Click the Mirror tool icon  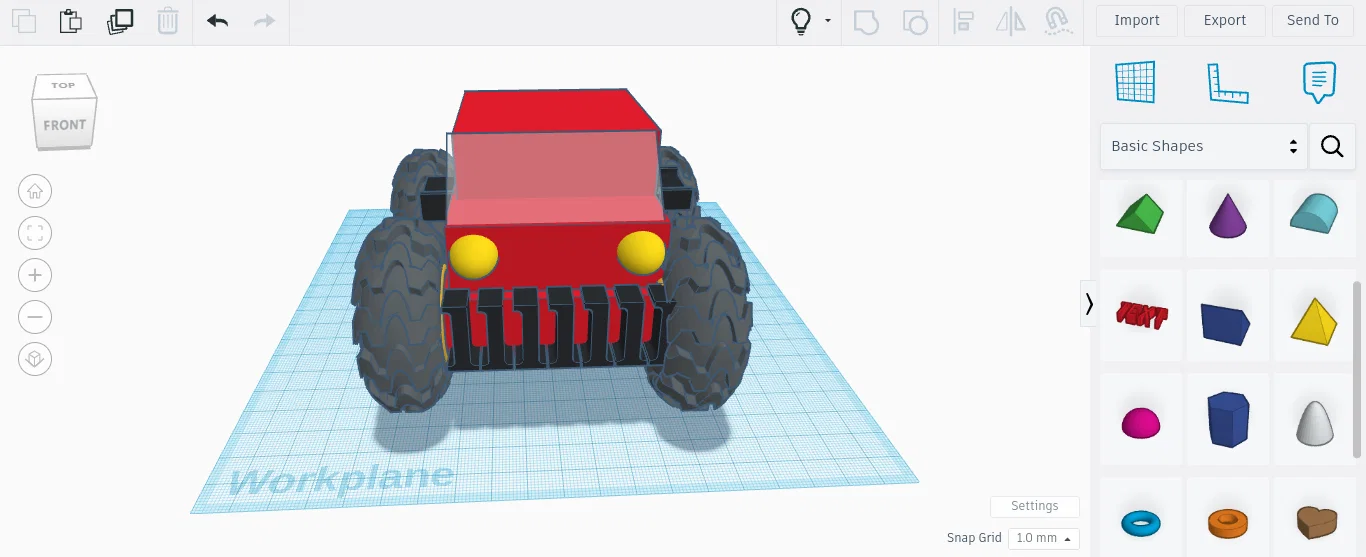(1011, 21)
